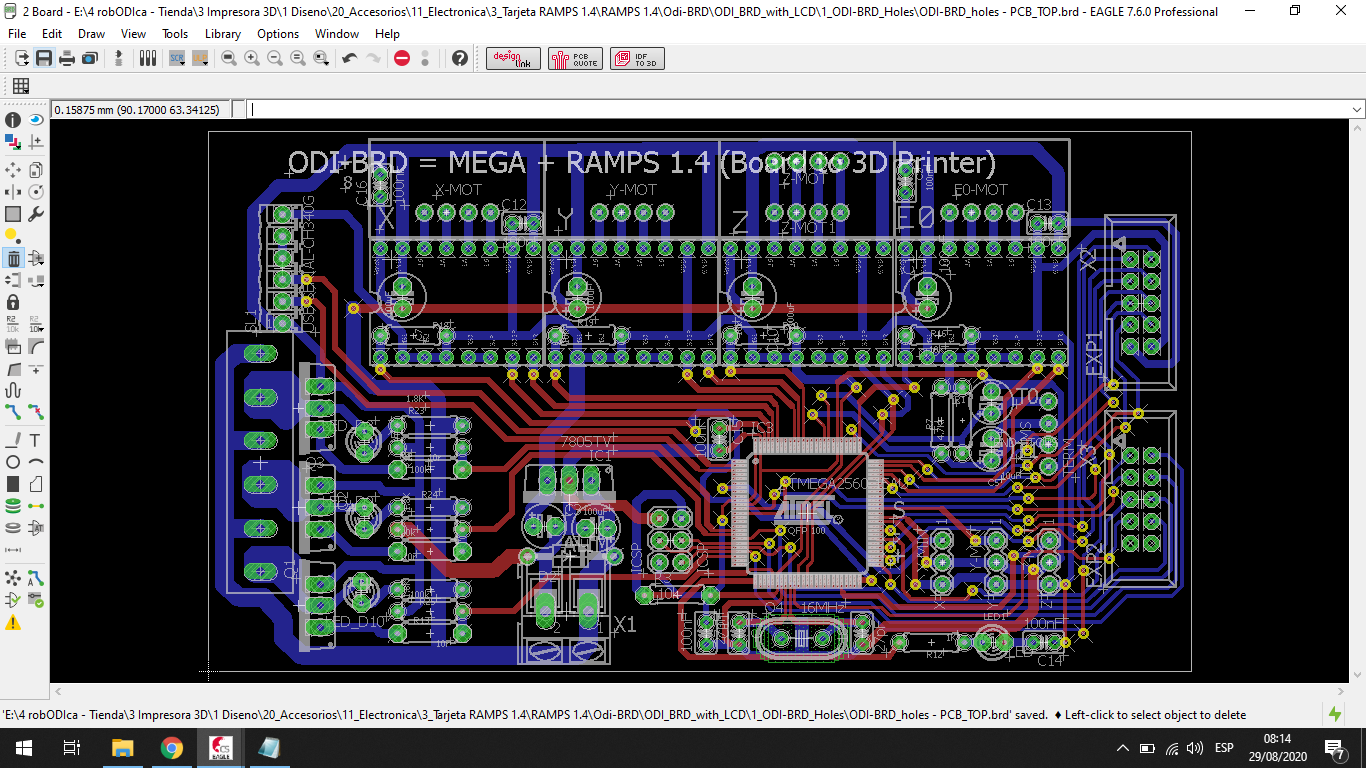The image size is (1366, 768).
Task: Select the Miter tool
Action: coord(36,347)
